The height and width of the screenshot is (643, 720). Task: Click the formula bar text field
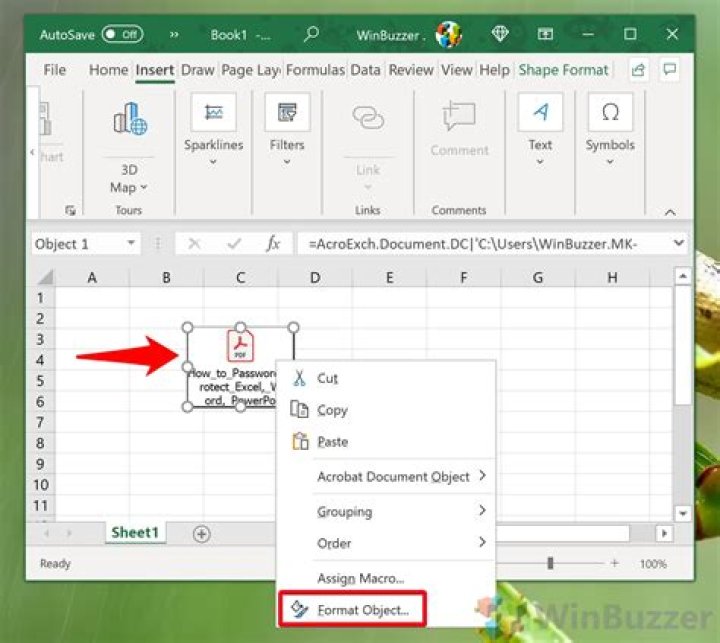[x=484, y=244]
